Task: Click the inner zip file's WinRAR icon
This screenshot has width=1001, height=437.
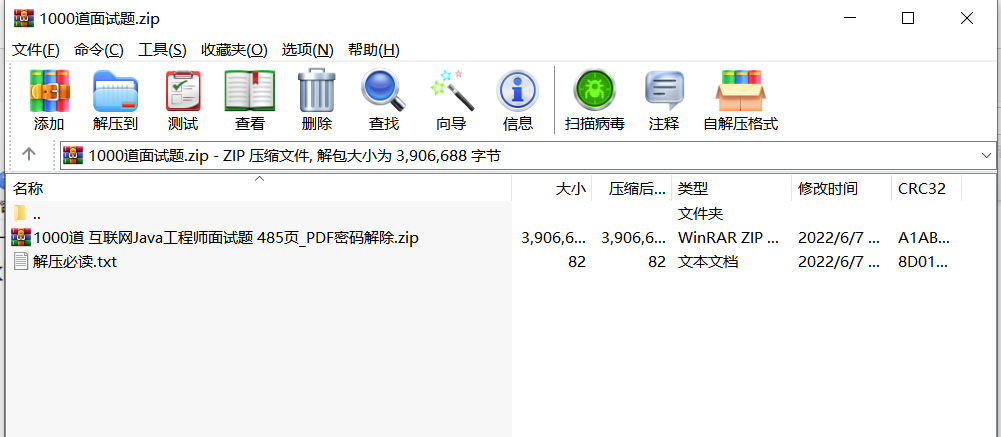Action: 21,237
